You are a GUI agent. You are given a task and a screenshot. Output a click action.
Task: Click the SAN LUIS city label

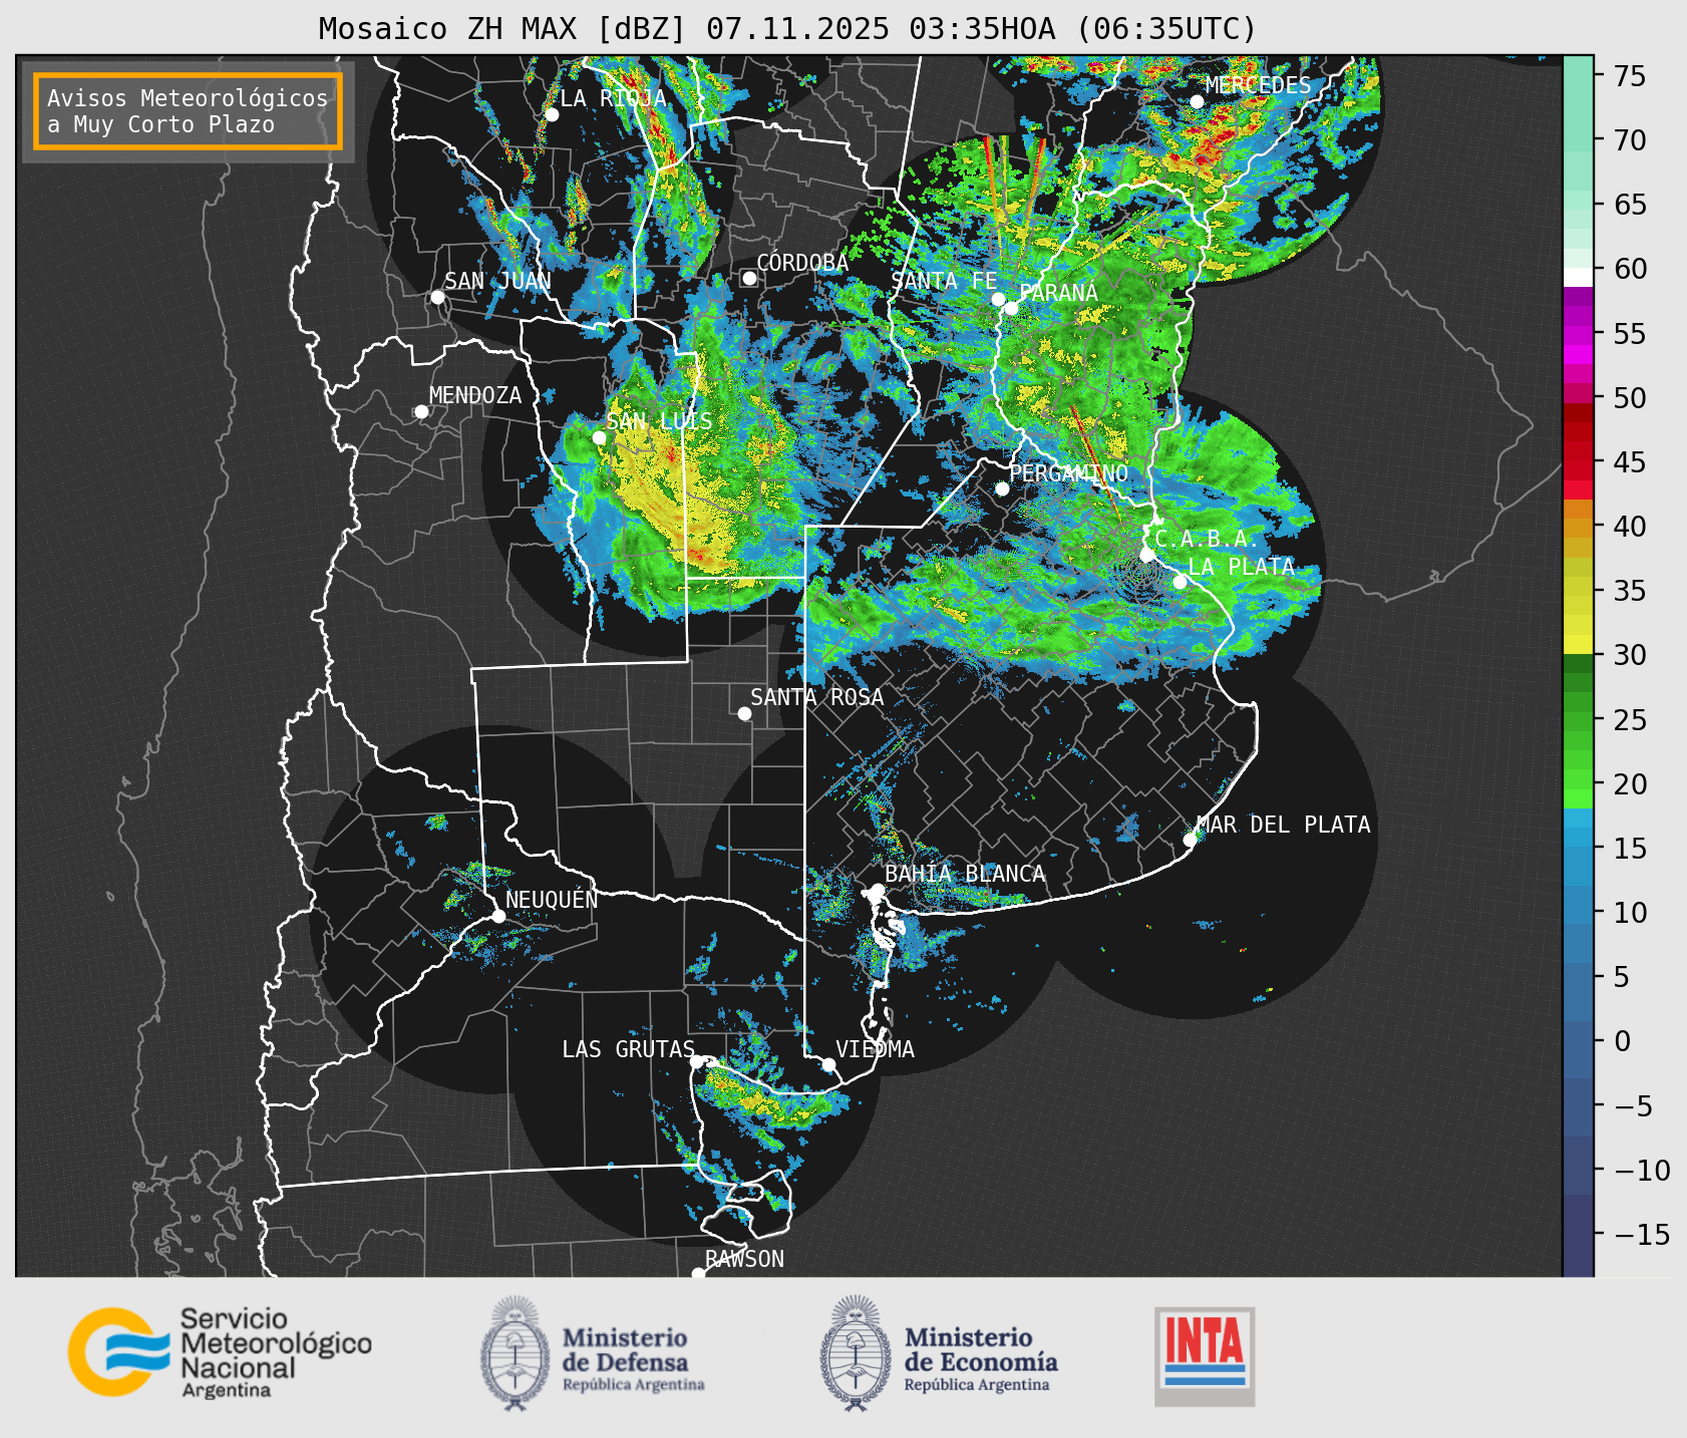(x=660, y=421)
